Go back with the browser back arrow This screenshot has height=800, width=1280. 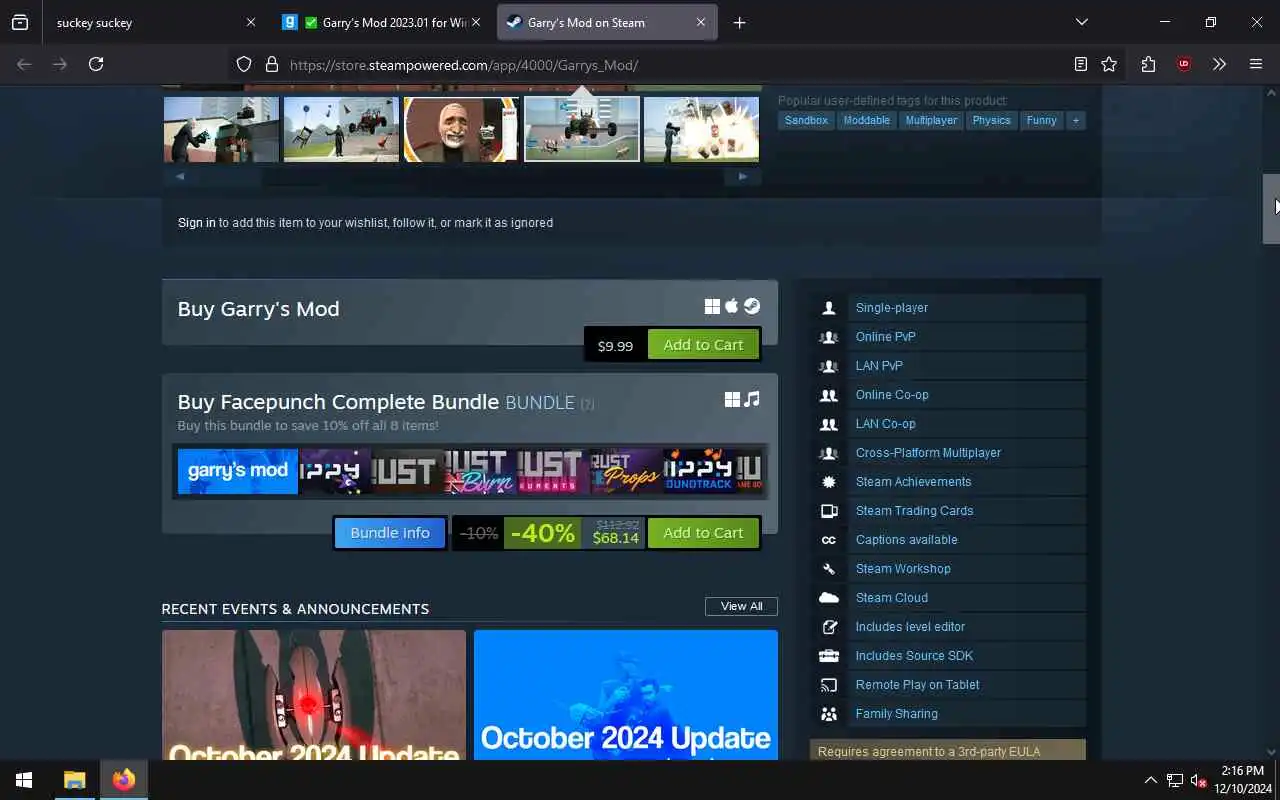24,64
